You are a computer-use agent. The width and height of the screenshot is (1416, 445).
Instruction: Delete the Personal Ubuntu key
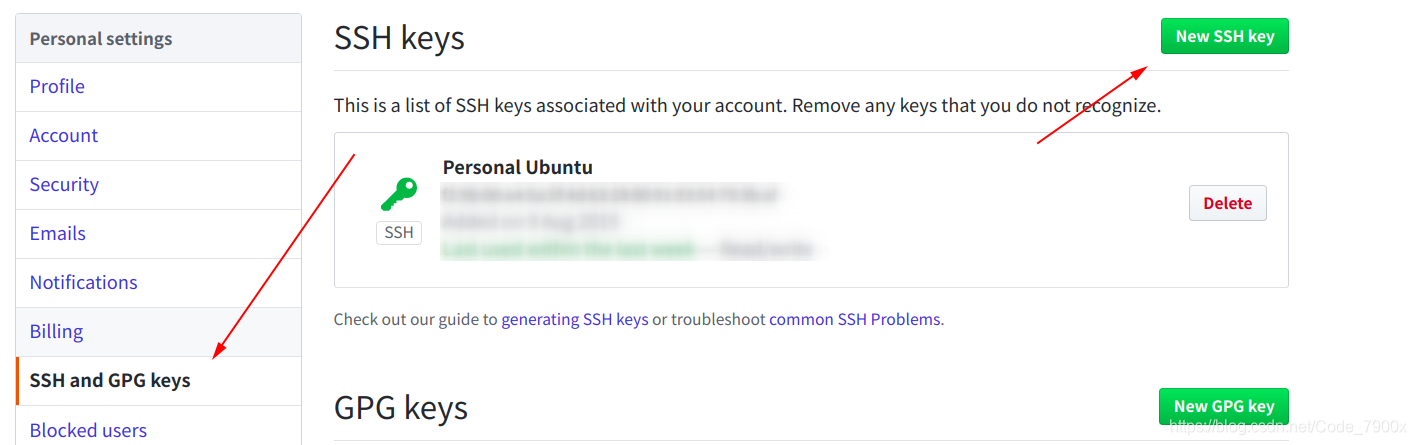point(1227,203)
